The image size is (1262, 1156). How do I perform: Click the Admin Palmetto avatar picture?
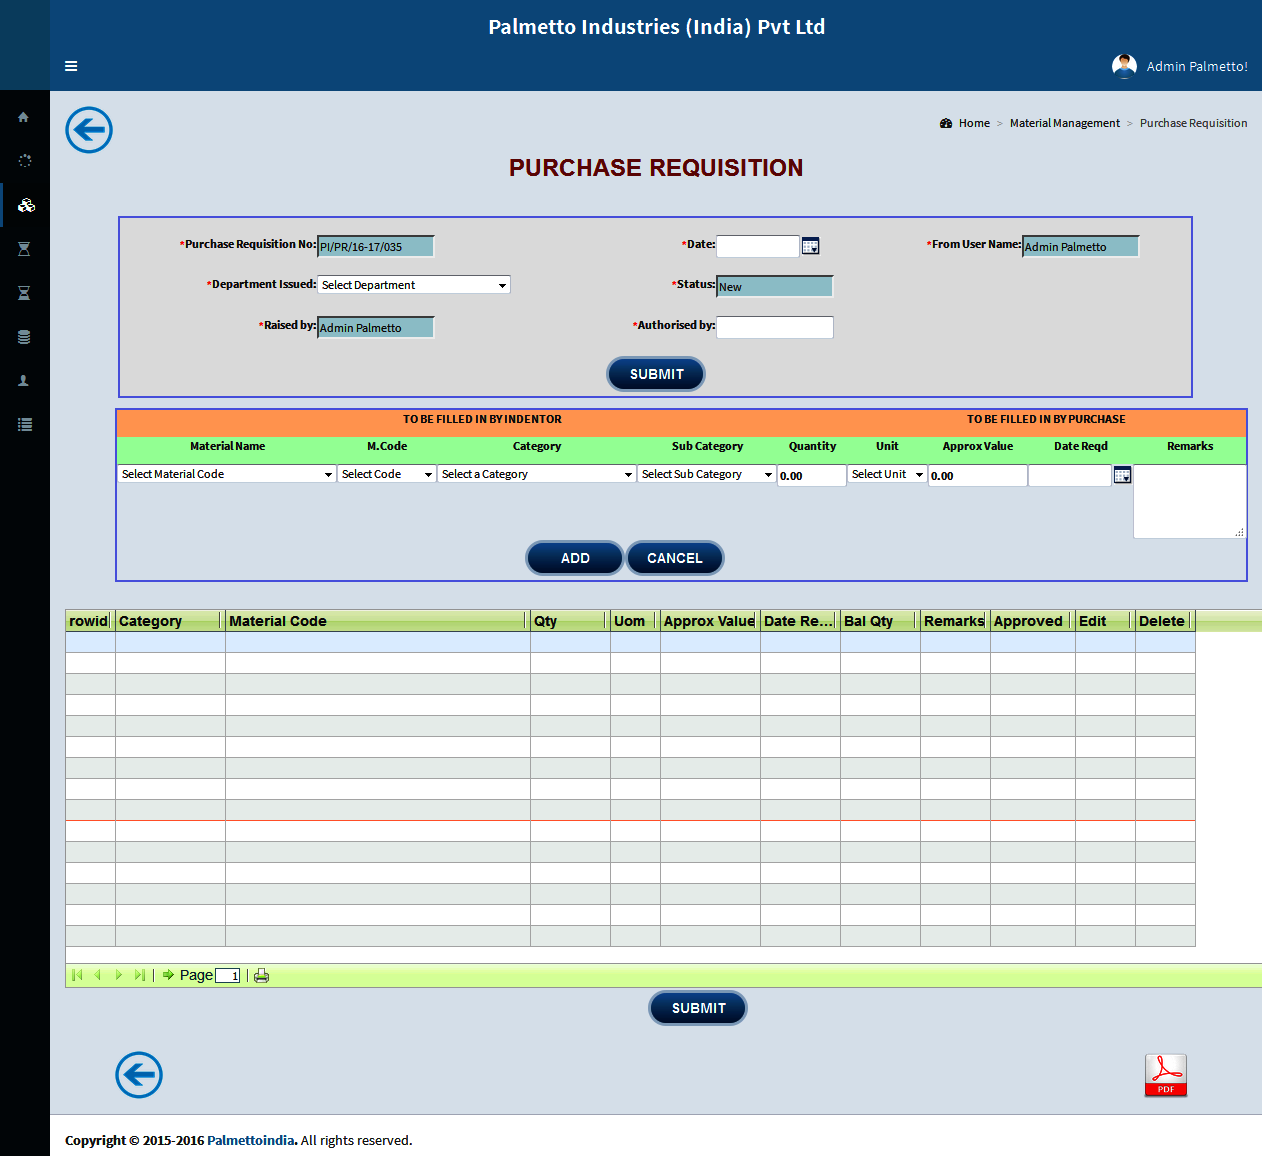pos(1124,66)
